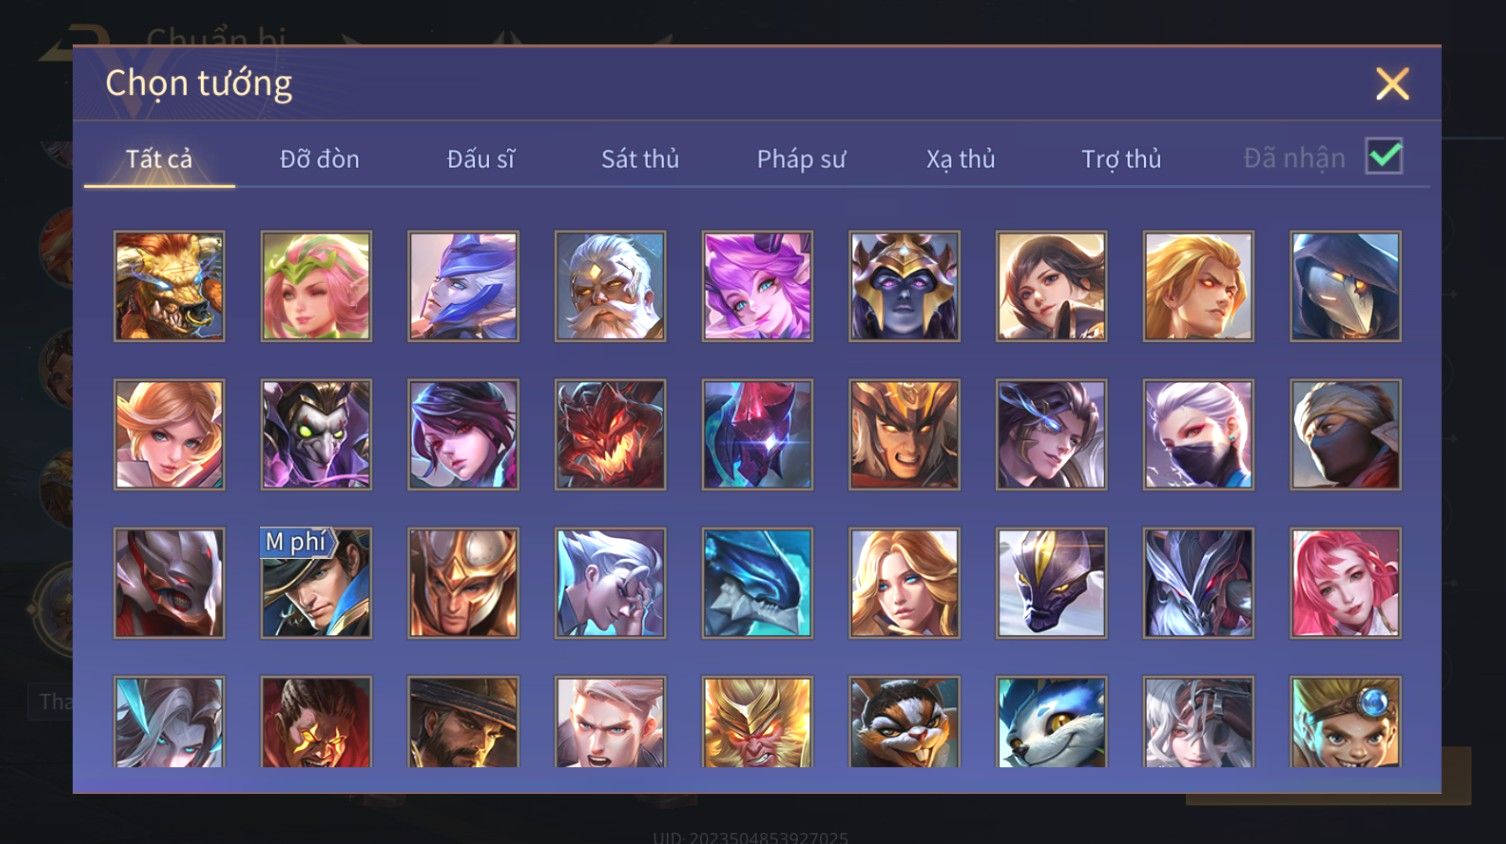Pick the pink-haired smiling girl hero
1506x844 pixels.
[x=1345, y=583]
